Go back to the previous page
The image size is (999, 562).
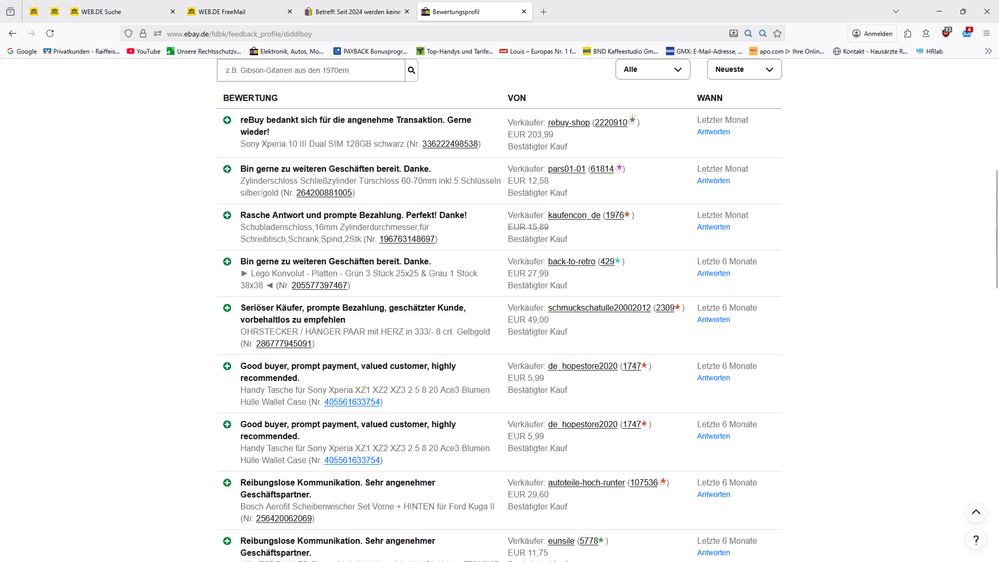(x=13, y=33)
